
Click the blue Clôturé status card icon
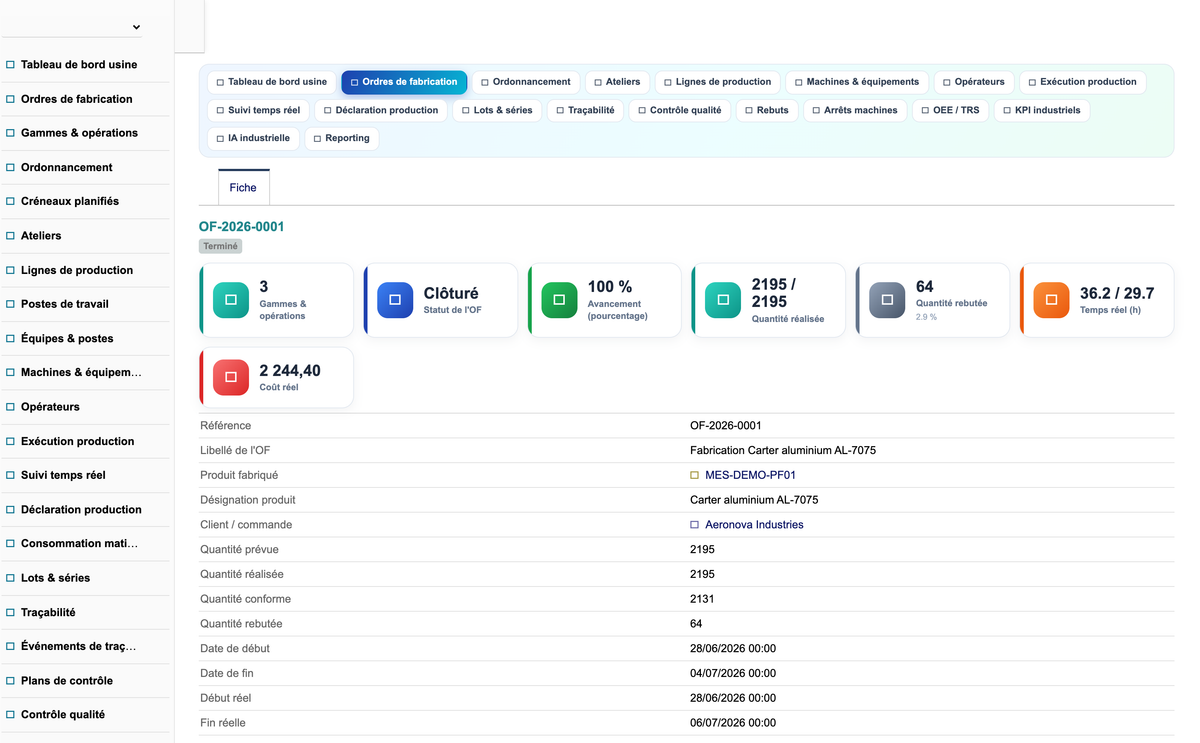395,300
